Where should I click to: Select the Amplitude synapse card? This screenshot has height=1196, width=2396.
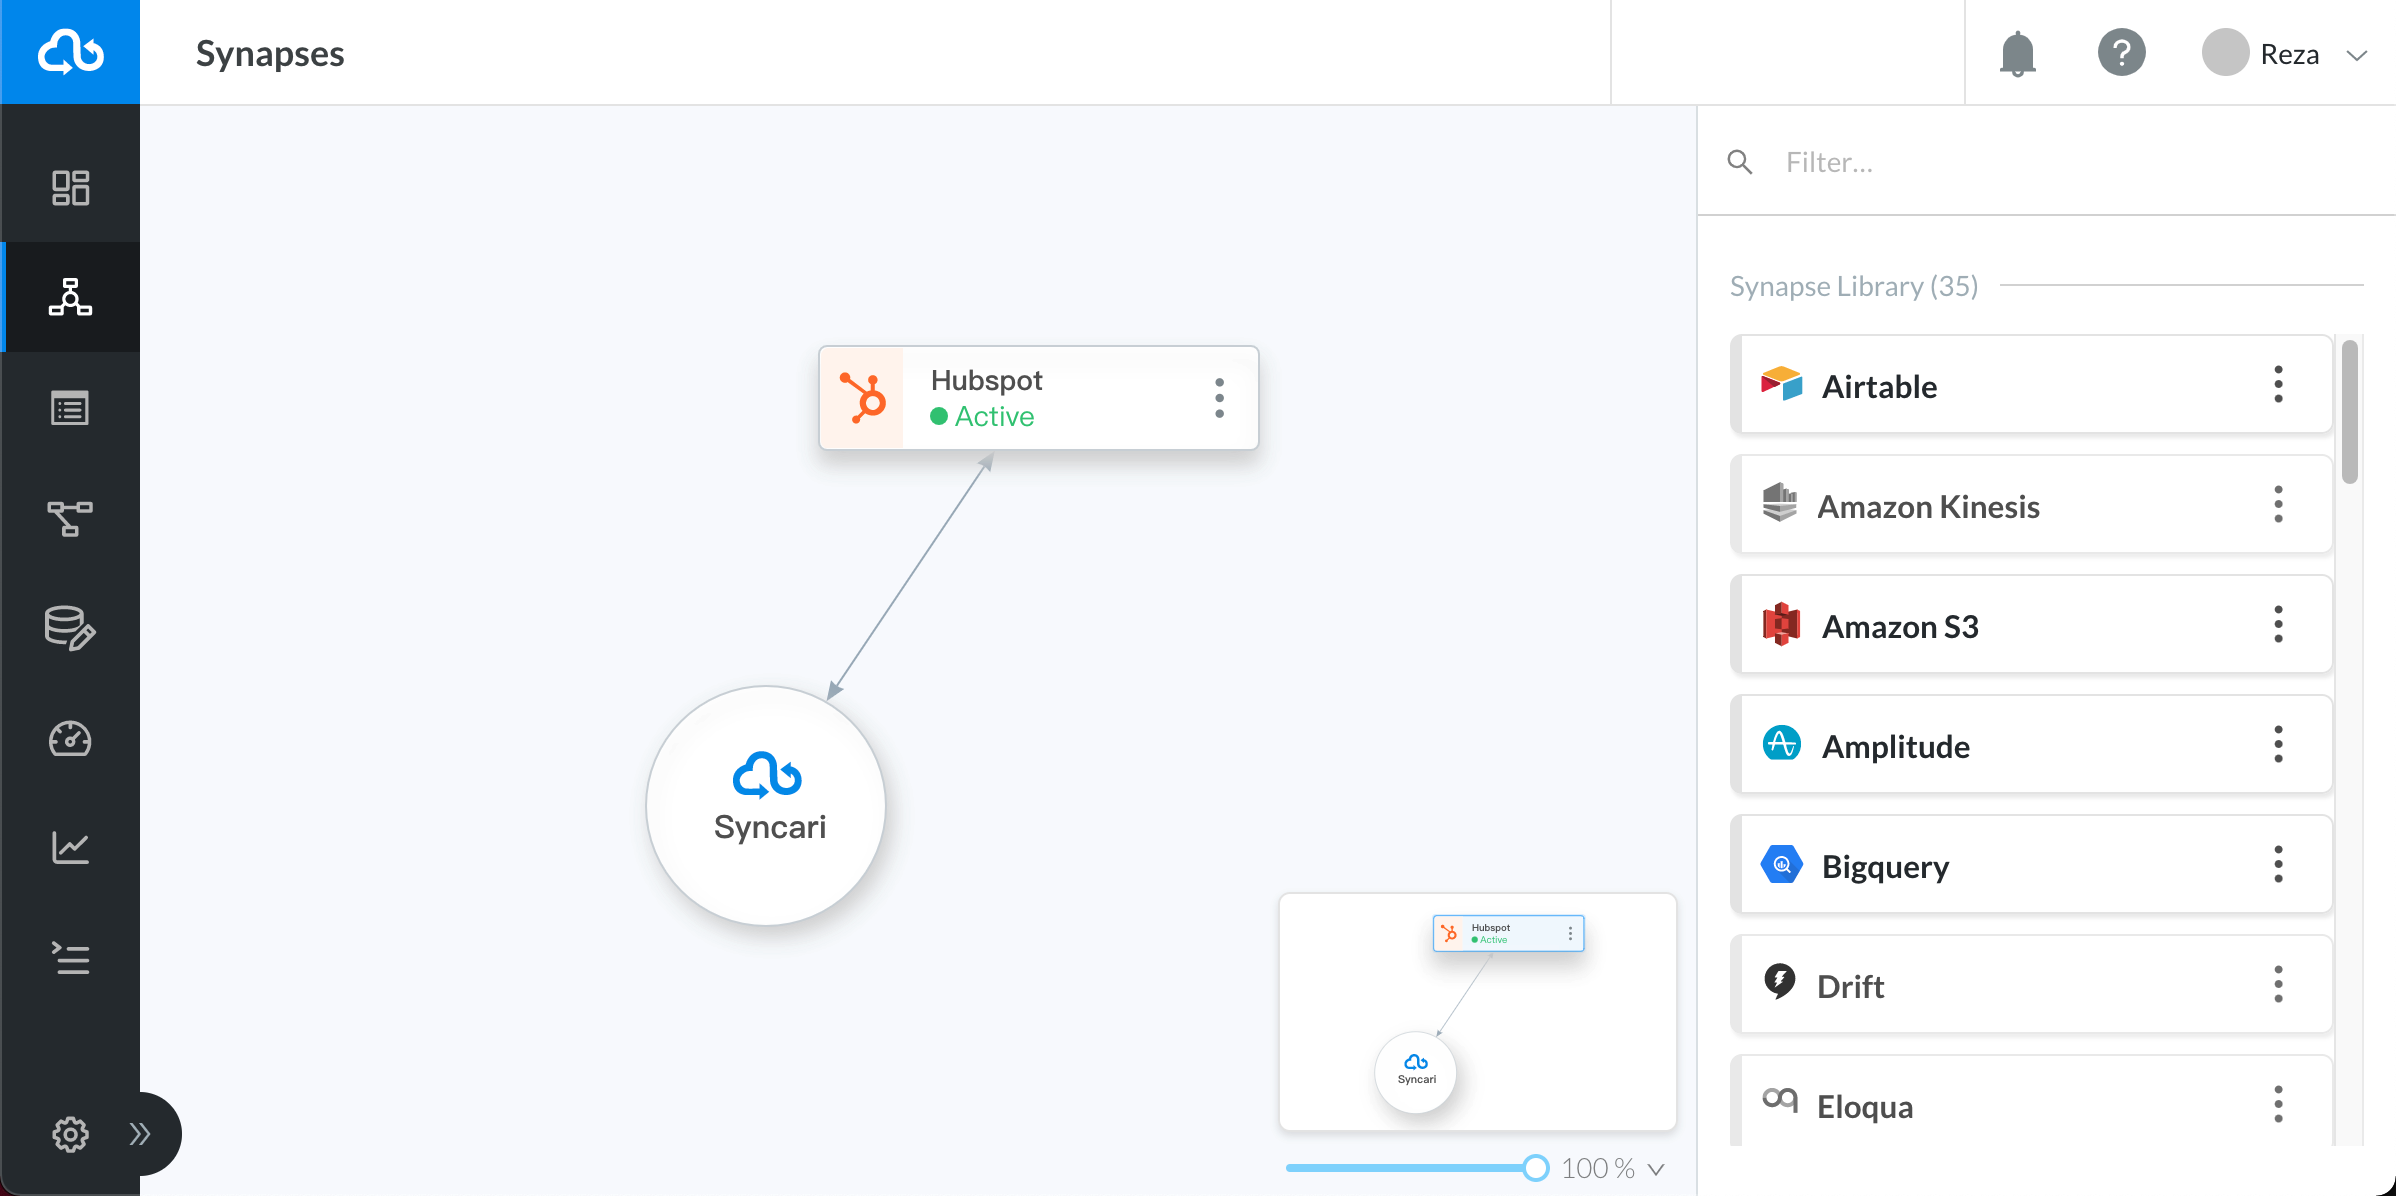point(2032,746)
